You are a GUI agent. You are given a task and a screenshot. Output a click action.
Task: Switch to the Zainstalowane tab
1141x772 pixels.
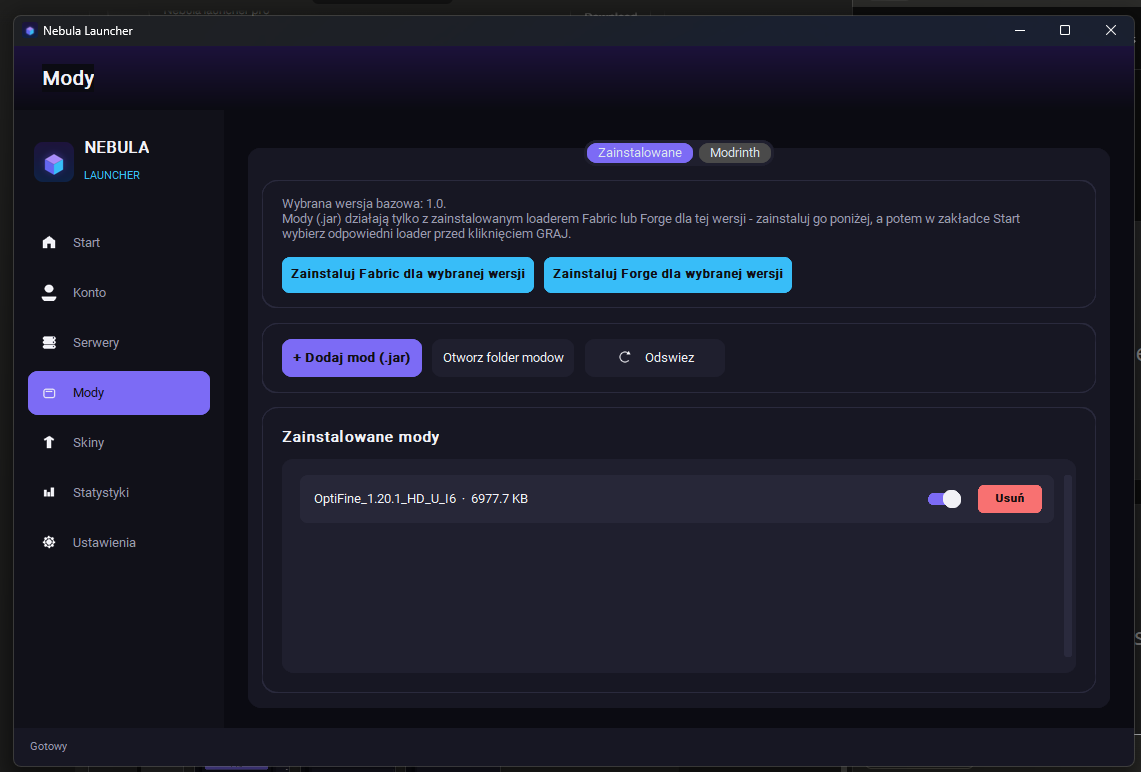pos(640,153)
